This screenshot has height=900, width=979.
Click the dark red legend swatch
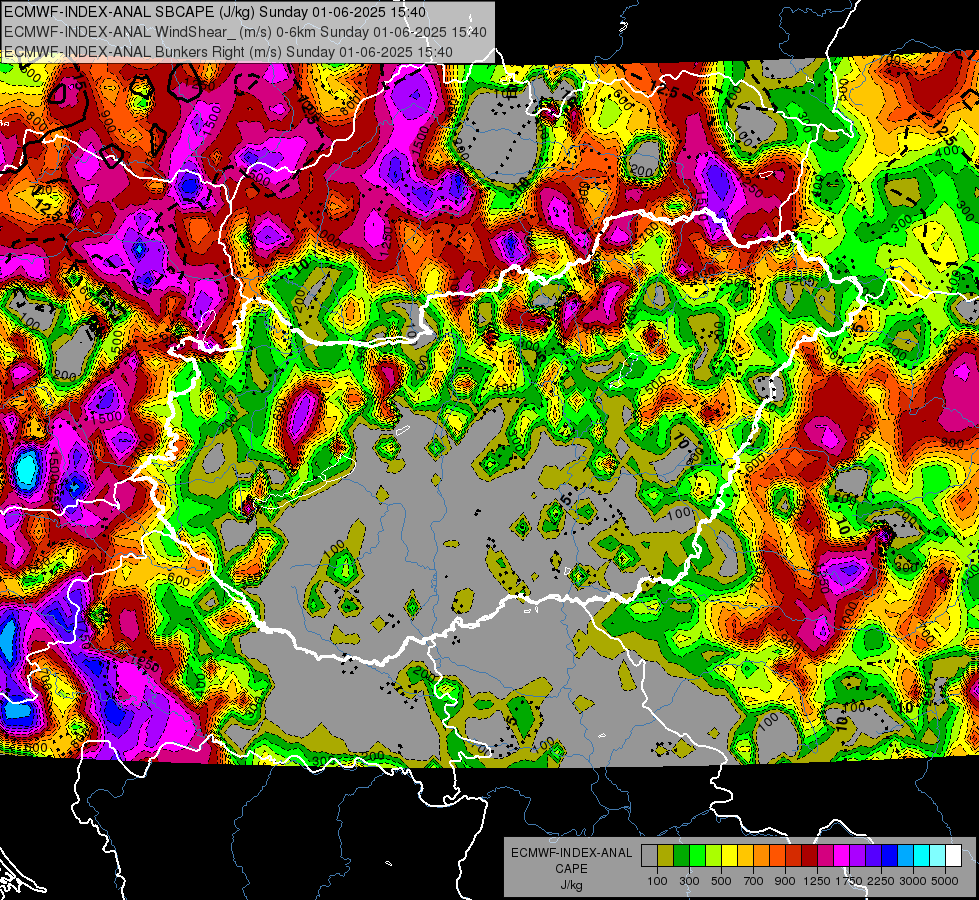[810, 856]
